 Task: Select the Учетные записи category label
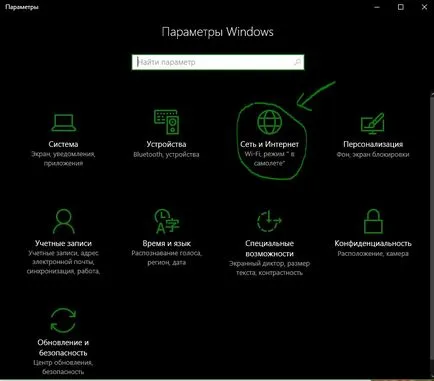[x=63, y=243]
